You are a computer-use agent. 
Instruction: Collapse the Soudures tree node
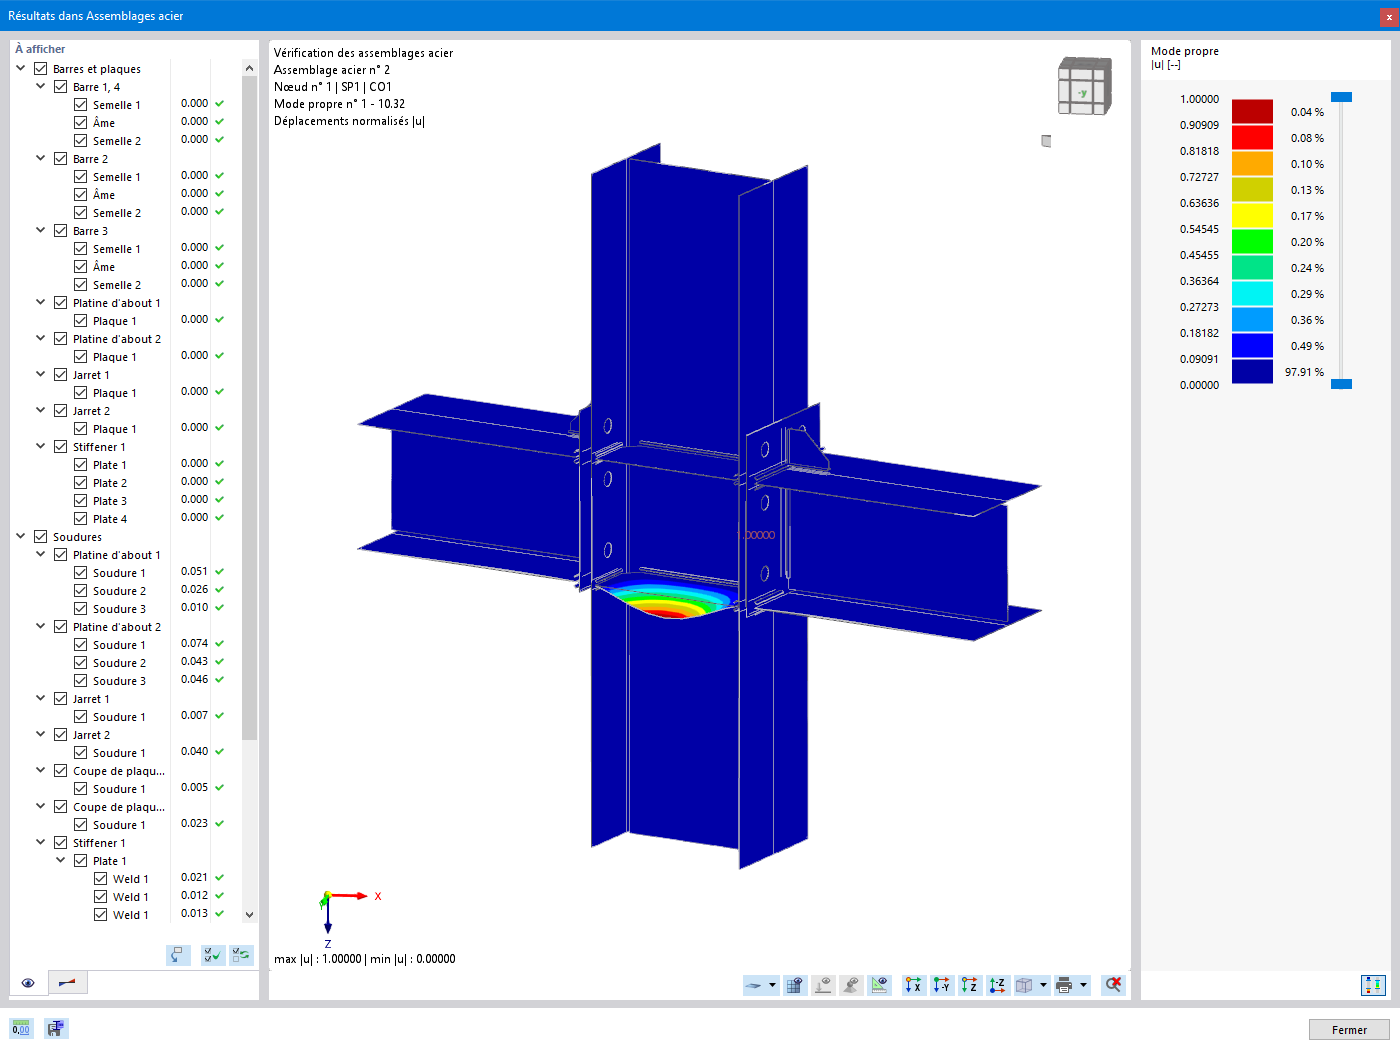click(21, 537)
